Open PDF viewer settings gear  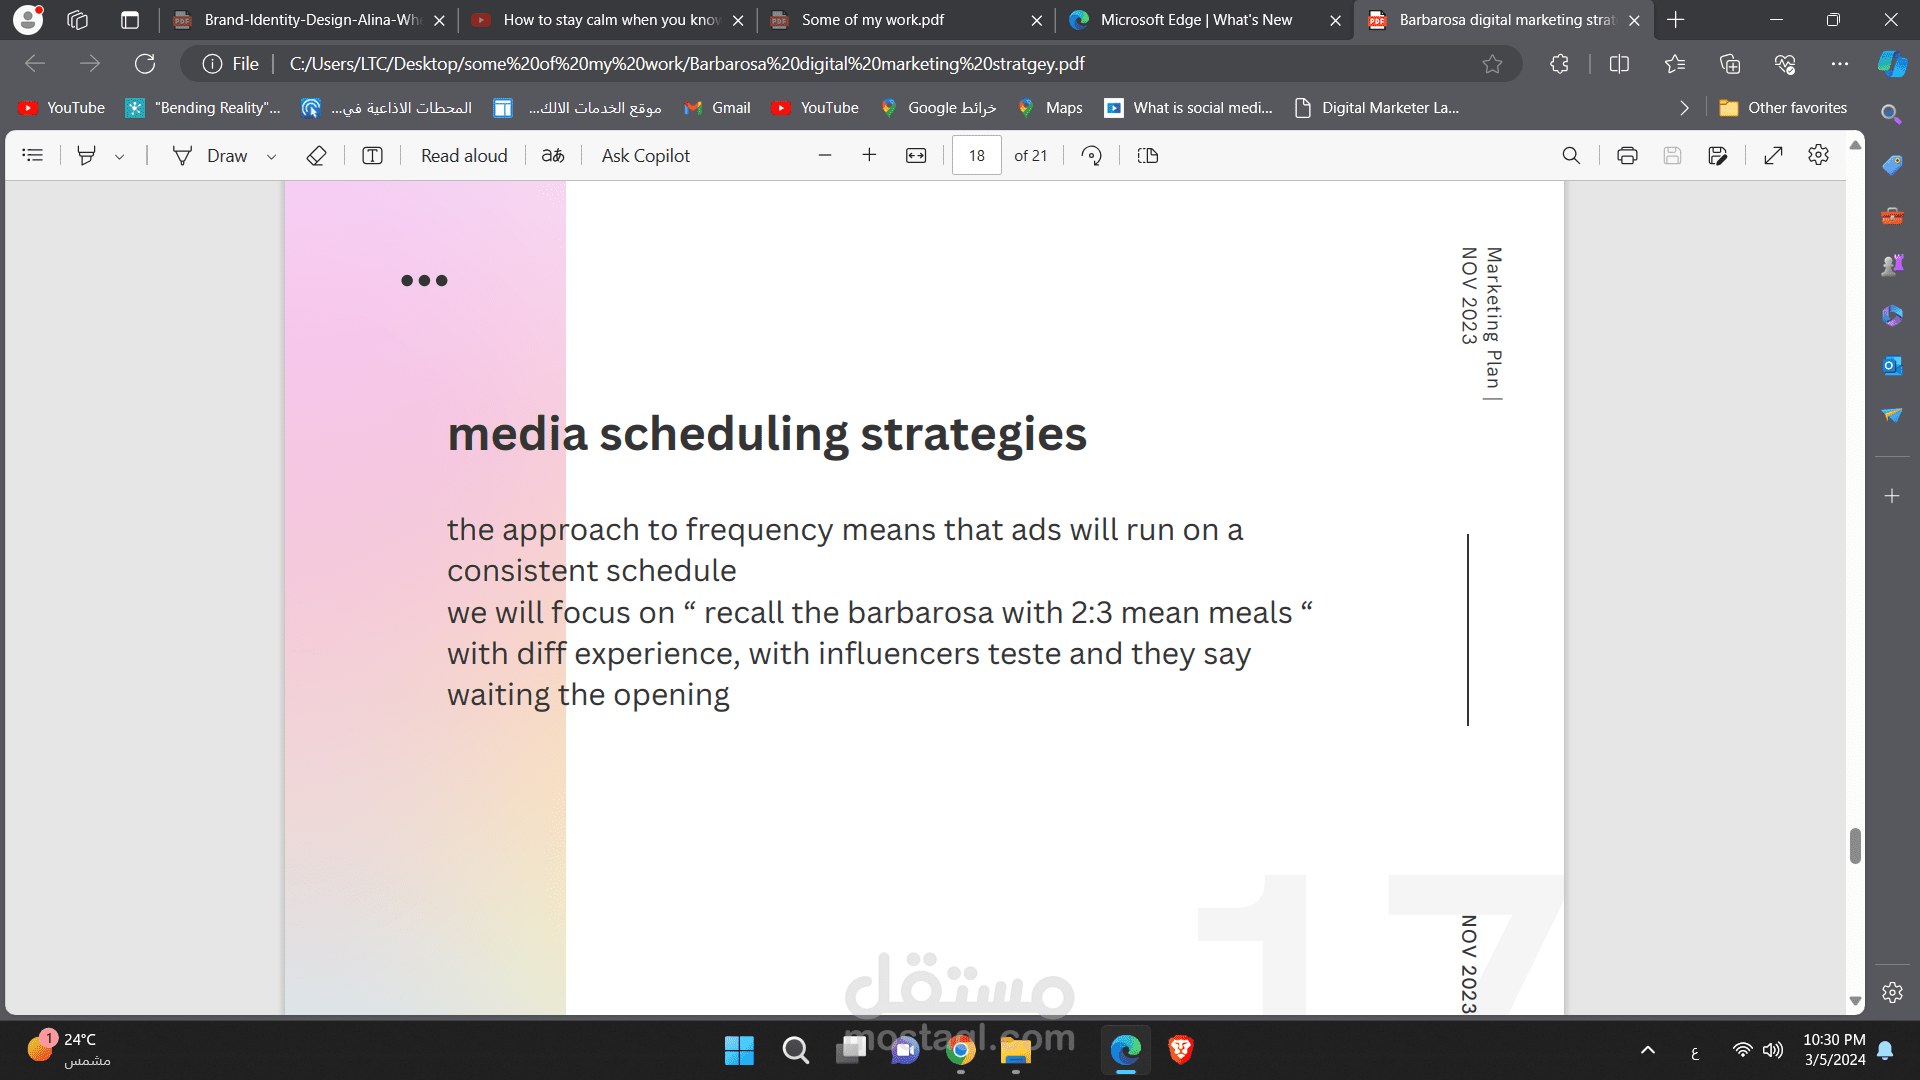(1818, 155)
